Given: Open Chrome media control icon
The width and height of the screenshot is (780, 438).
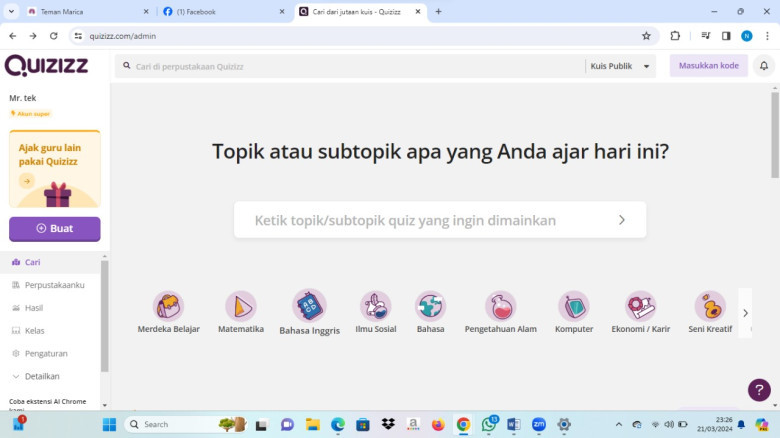Looking at the screenshot, I should click(x=705, y=36).
